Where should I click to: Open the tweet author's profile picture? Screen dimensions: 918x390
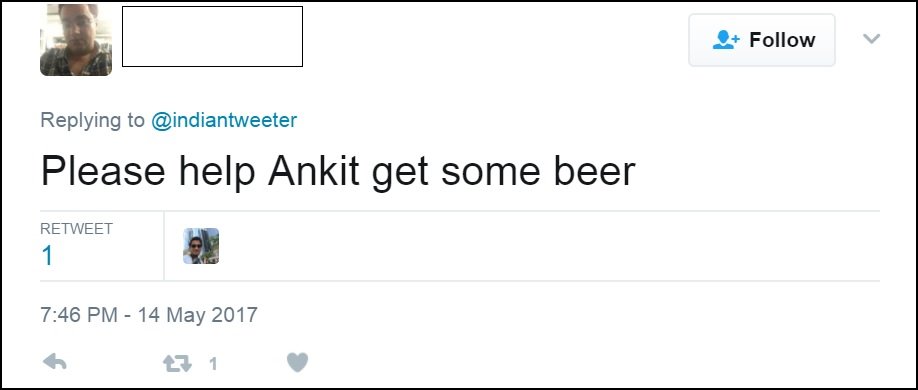[x=76, y=39]
